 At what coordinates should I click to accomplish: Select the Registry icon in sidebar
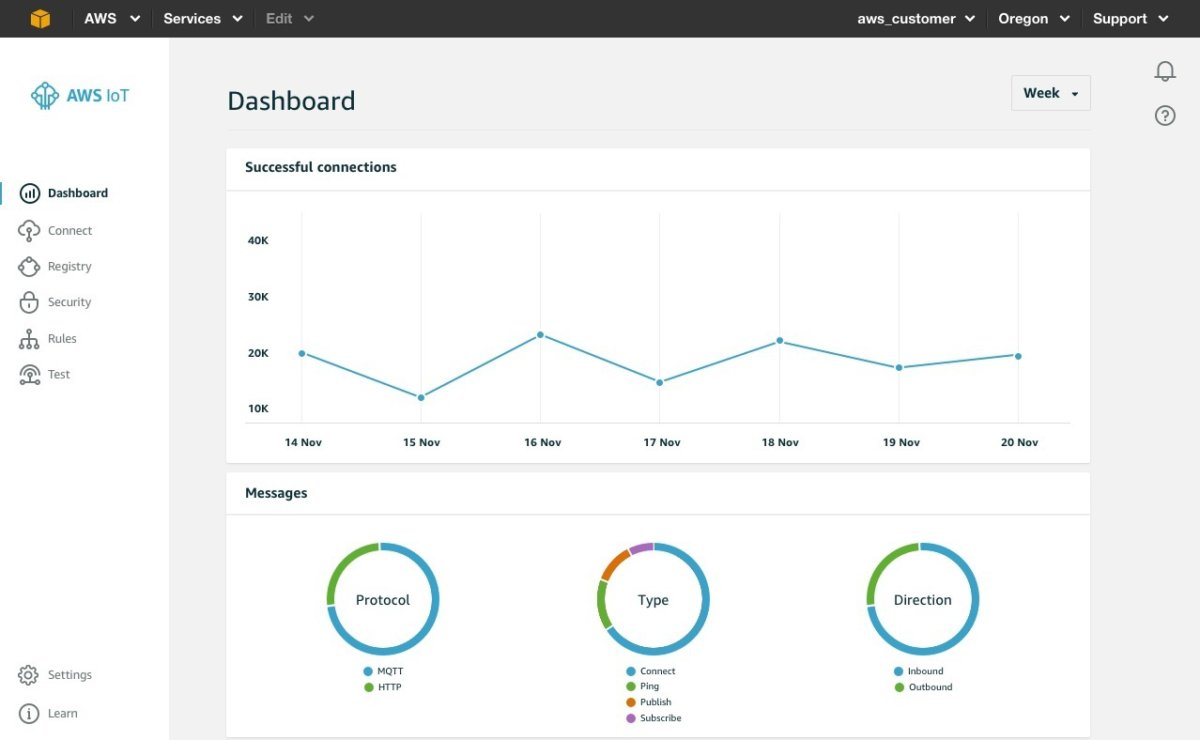(x=29, y=267)
